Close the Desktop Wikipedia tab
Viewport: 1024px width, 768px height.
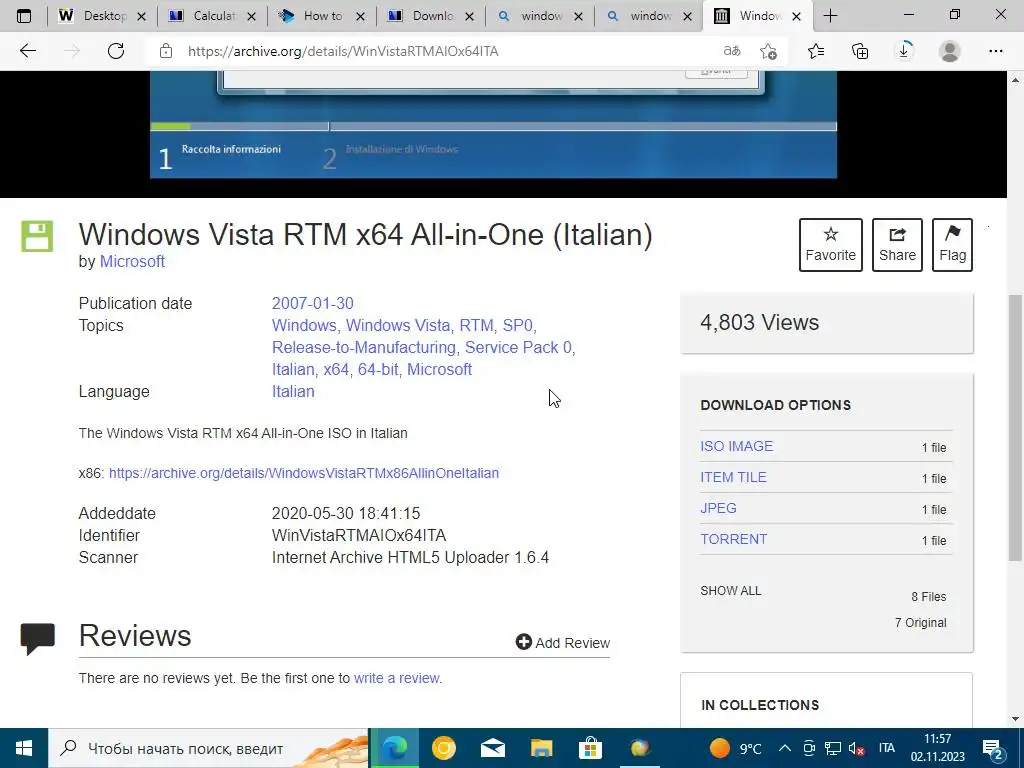[141, 17]
